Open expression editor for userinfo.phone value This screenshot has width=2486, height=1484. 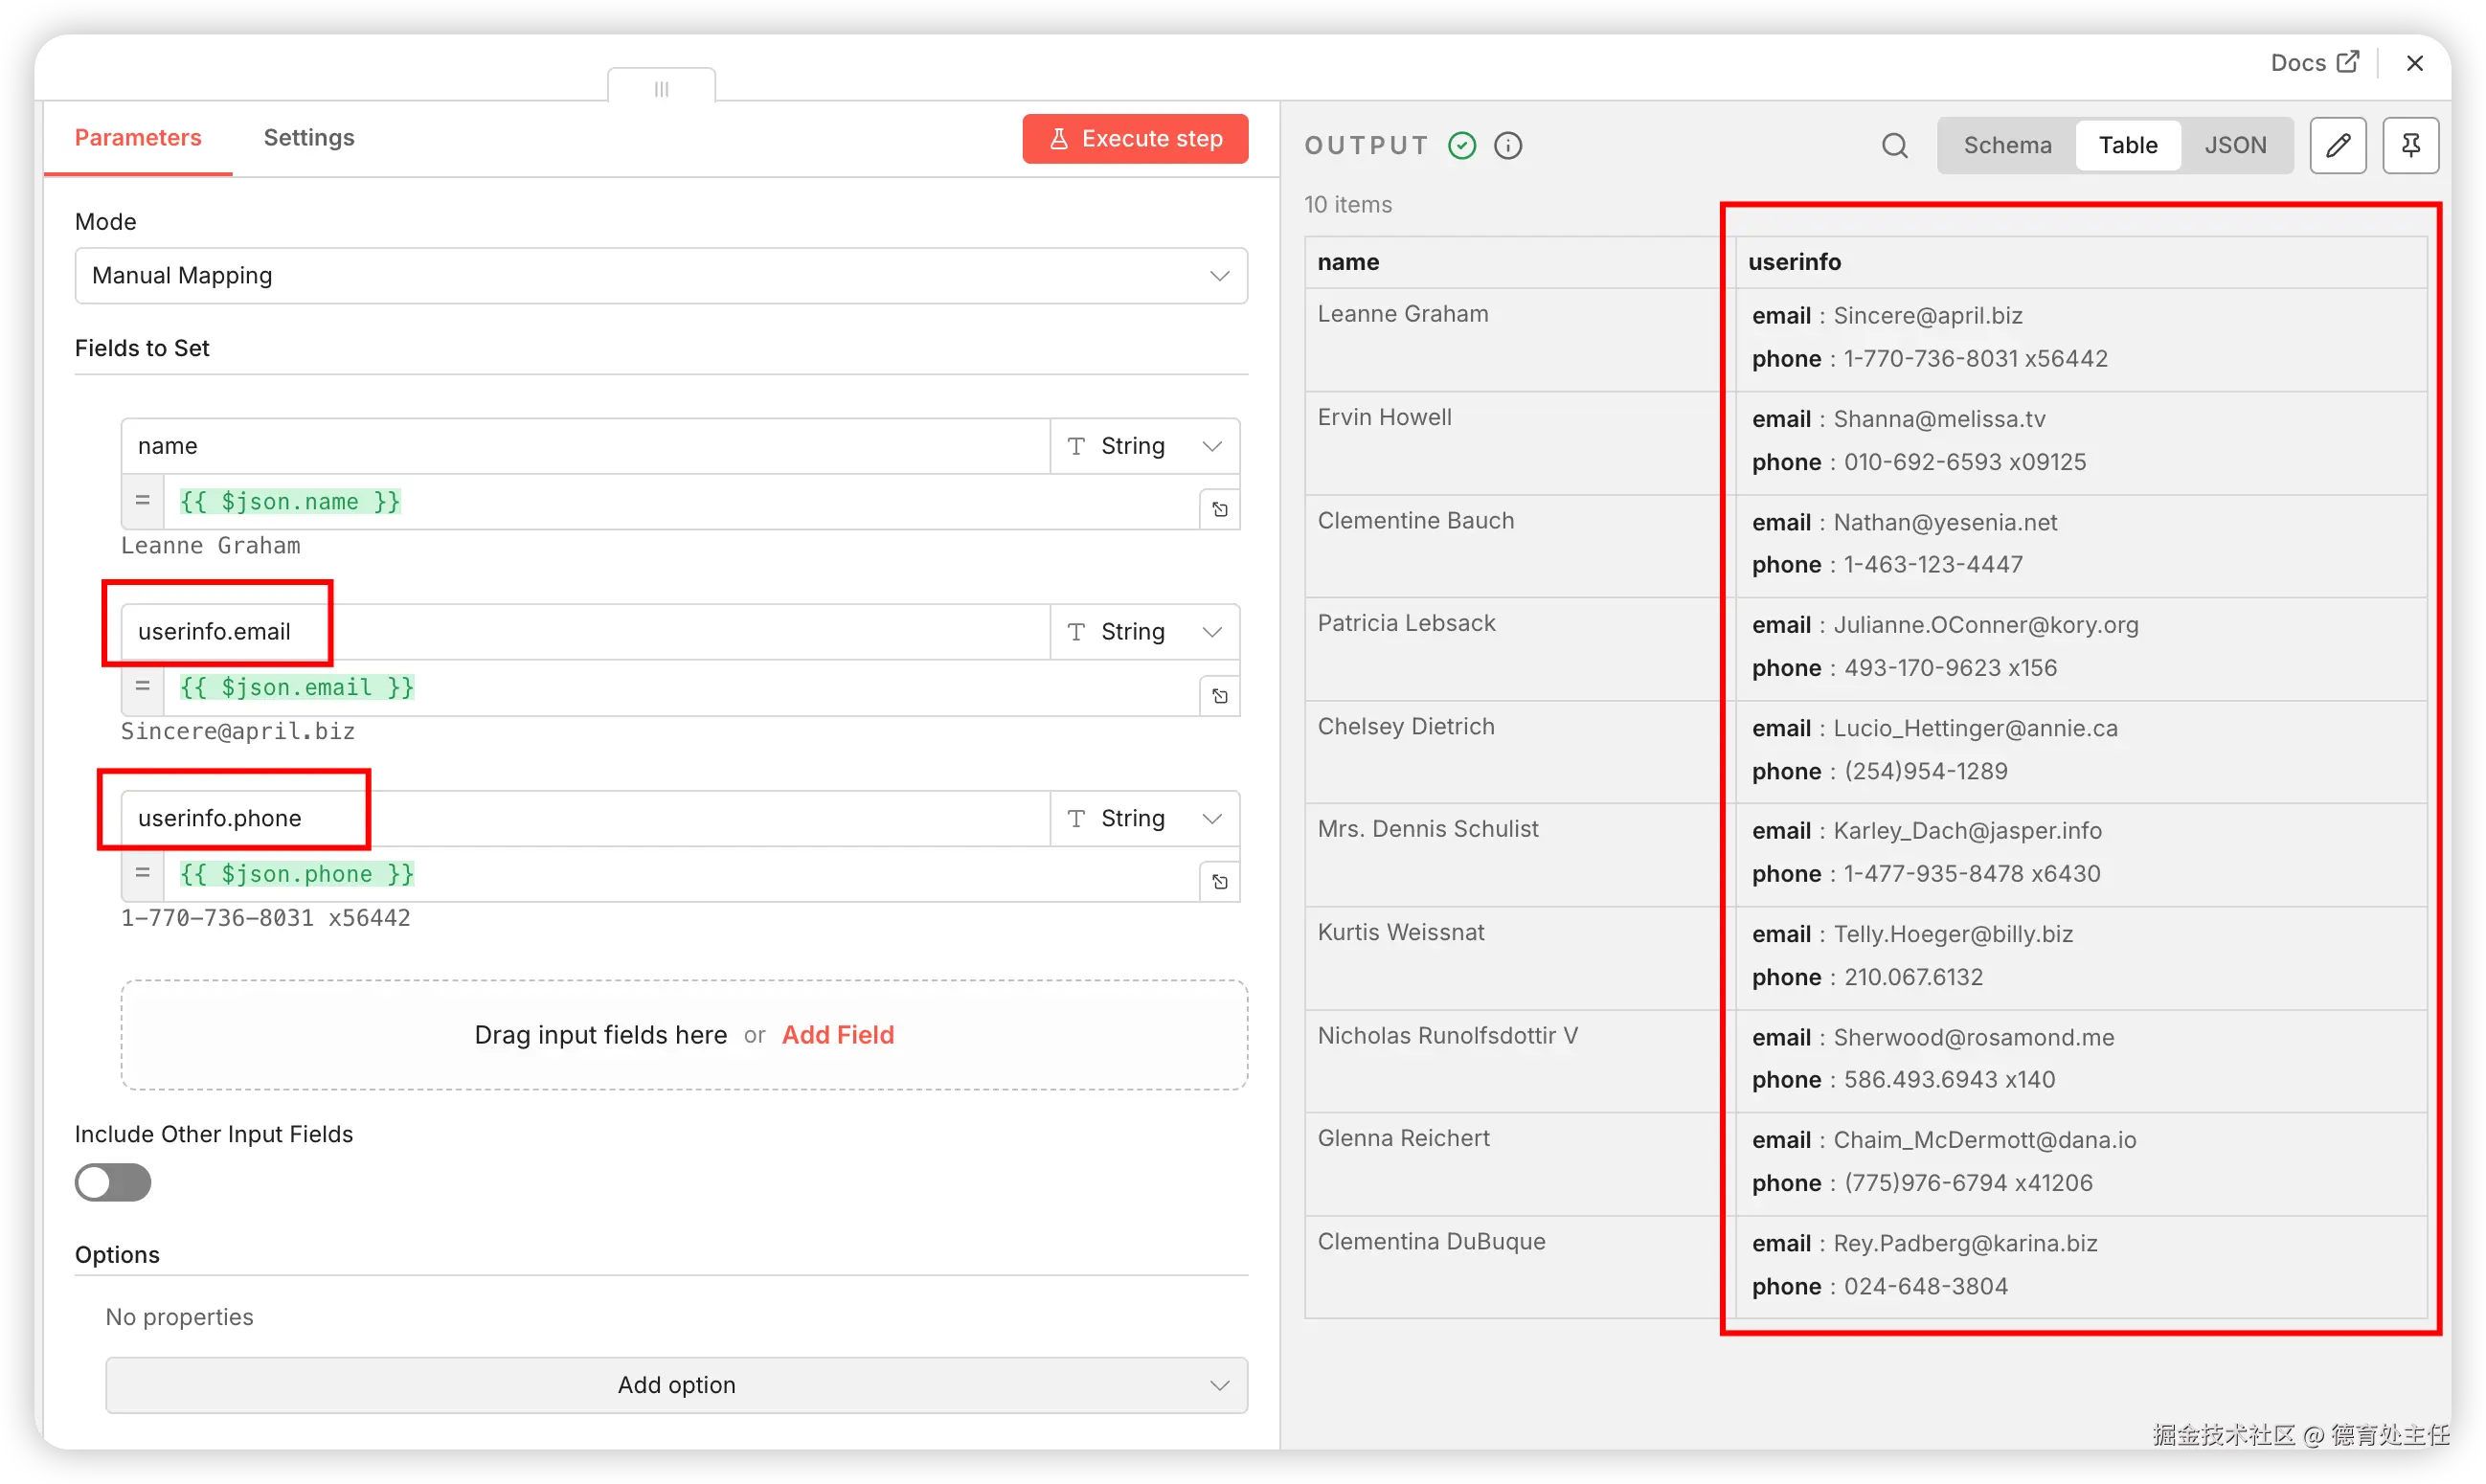pos(1219,882)
